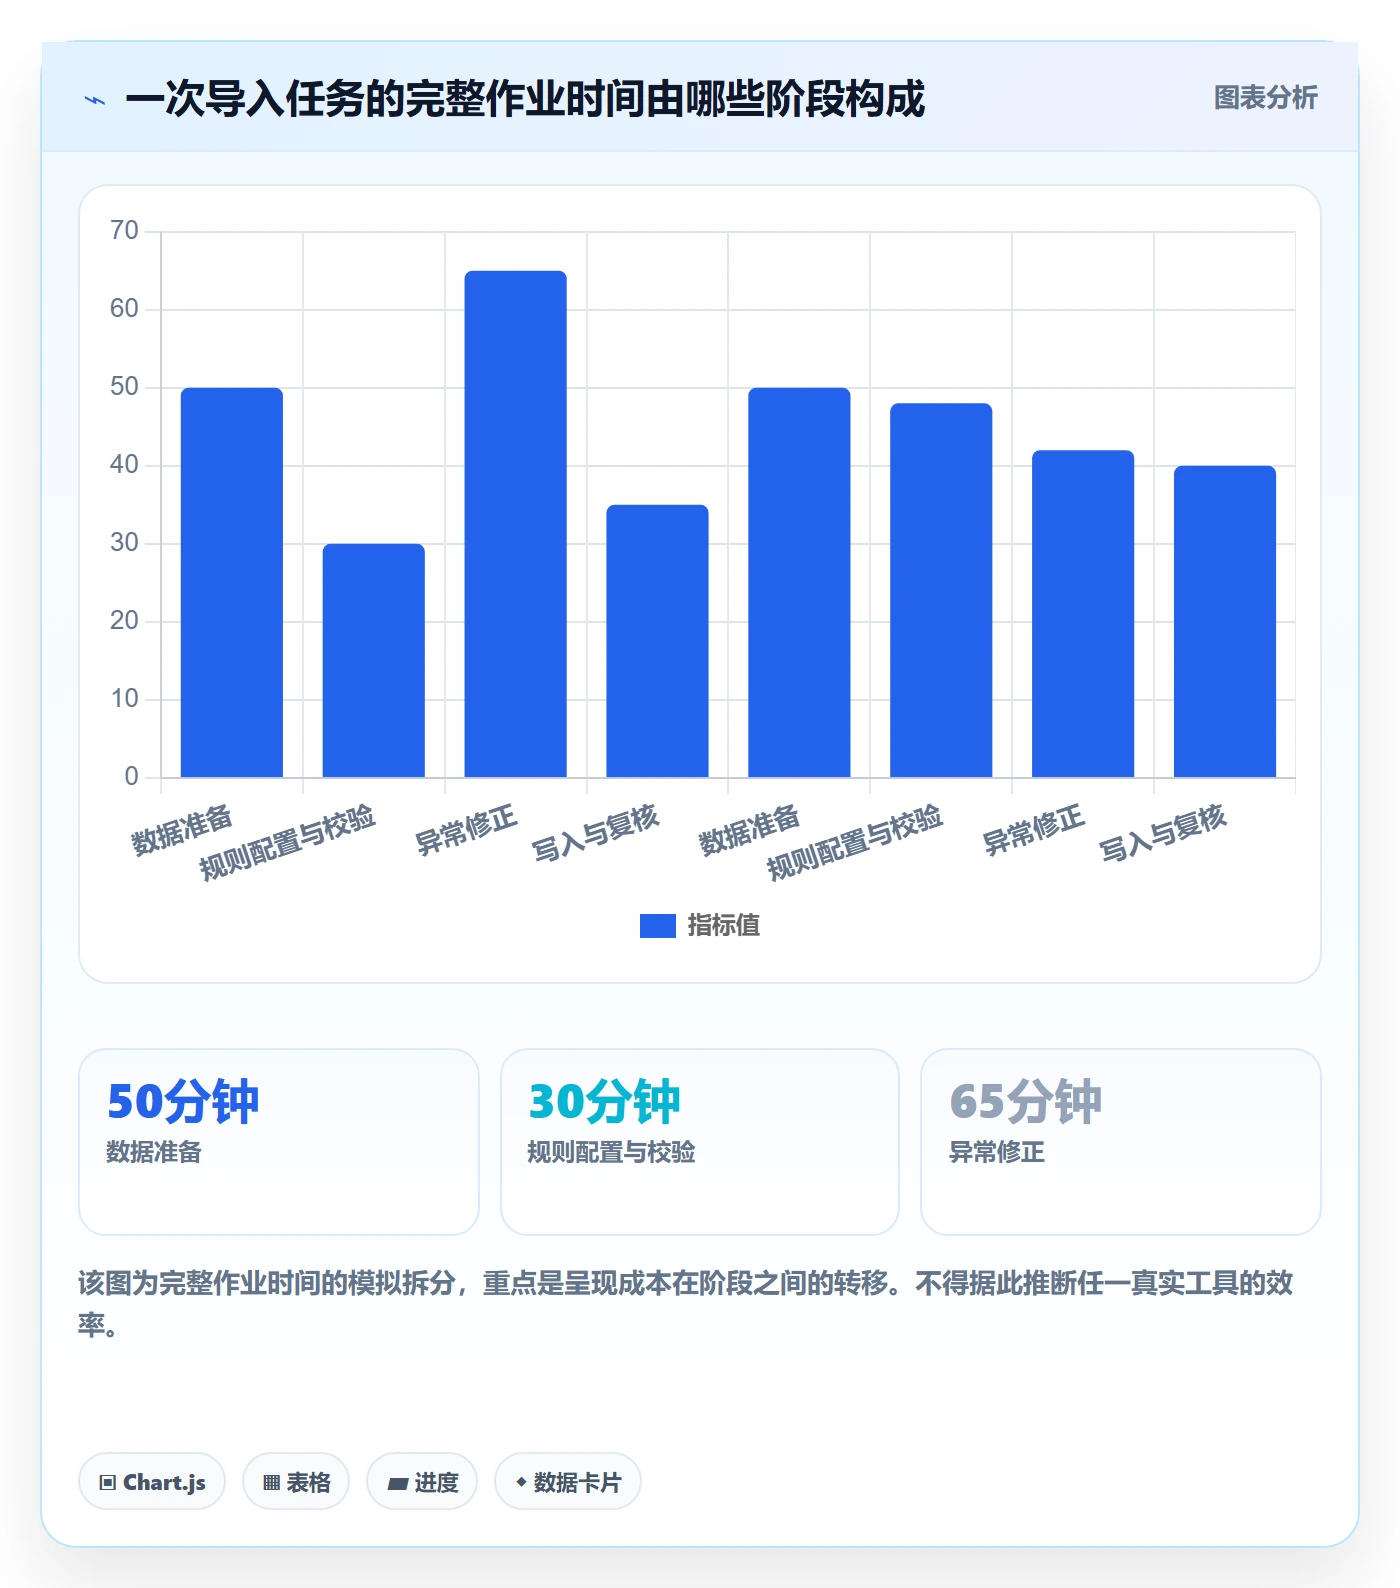Click the tallest bar valued 65

516,524
